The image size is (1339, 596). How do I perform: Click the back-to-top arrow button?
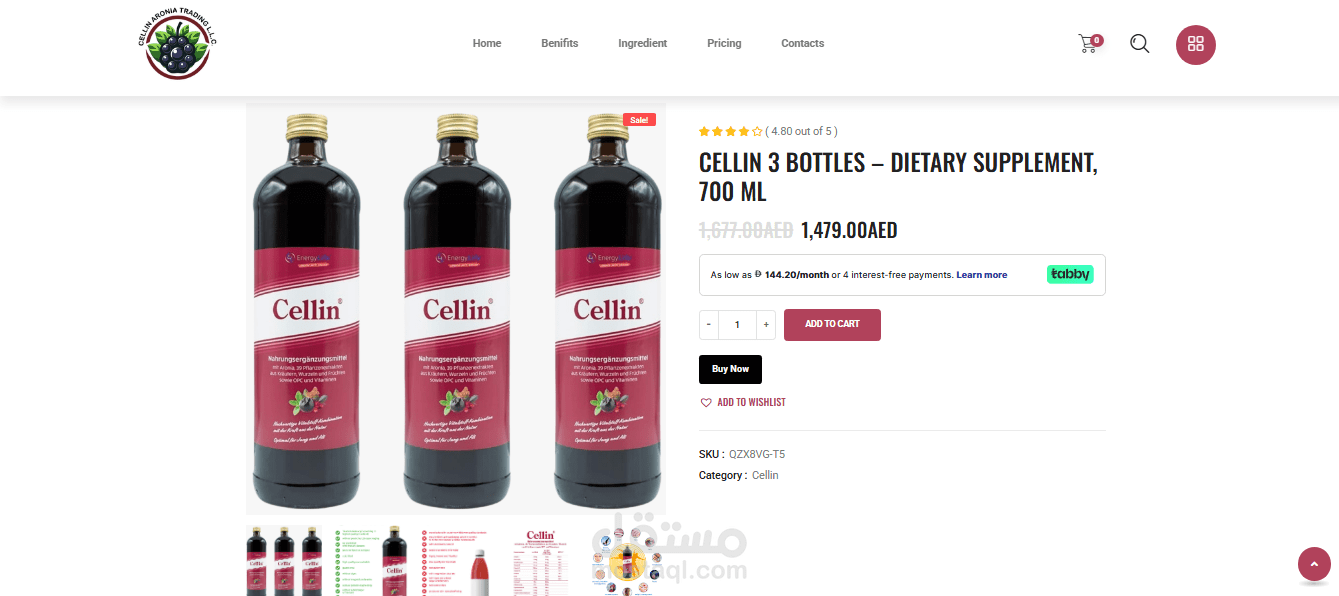point(1314,564)
